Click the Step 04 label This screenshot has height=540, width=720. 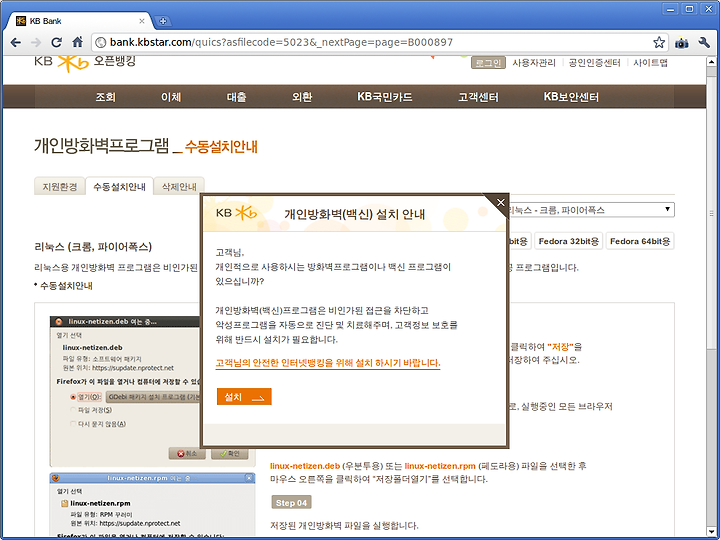coord(292,503)
